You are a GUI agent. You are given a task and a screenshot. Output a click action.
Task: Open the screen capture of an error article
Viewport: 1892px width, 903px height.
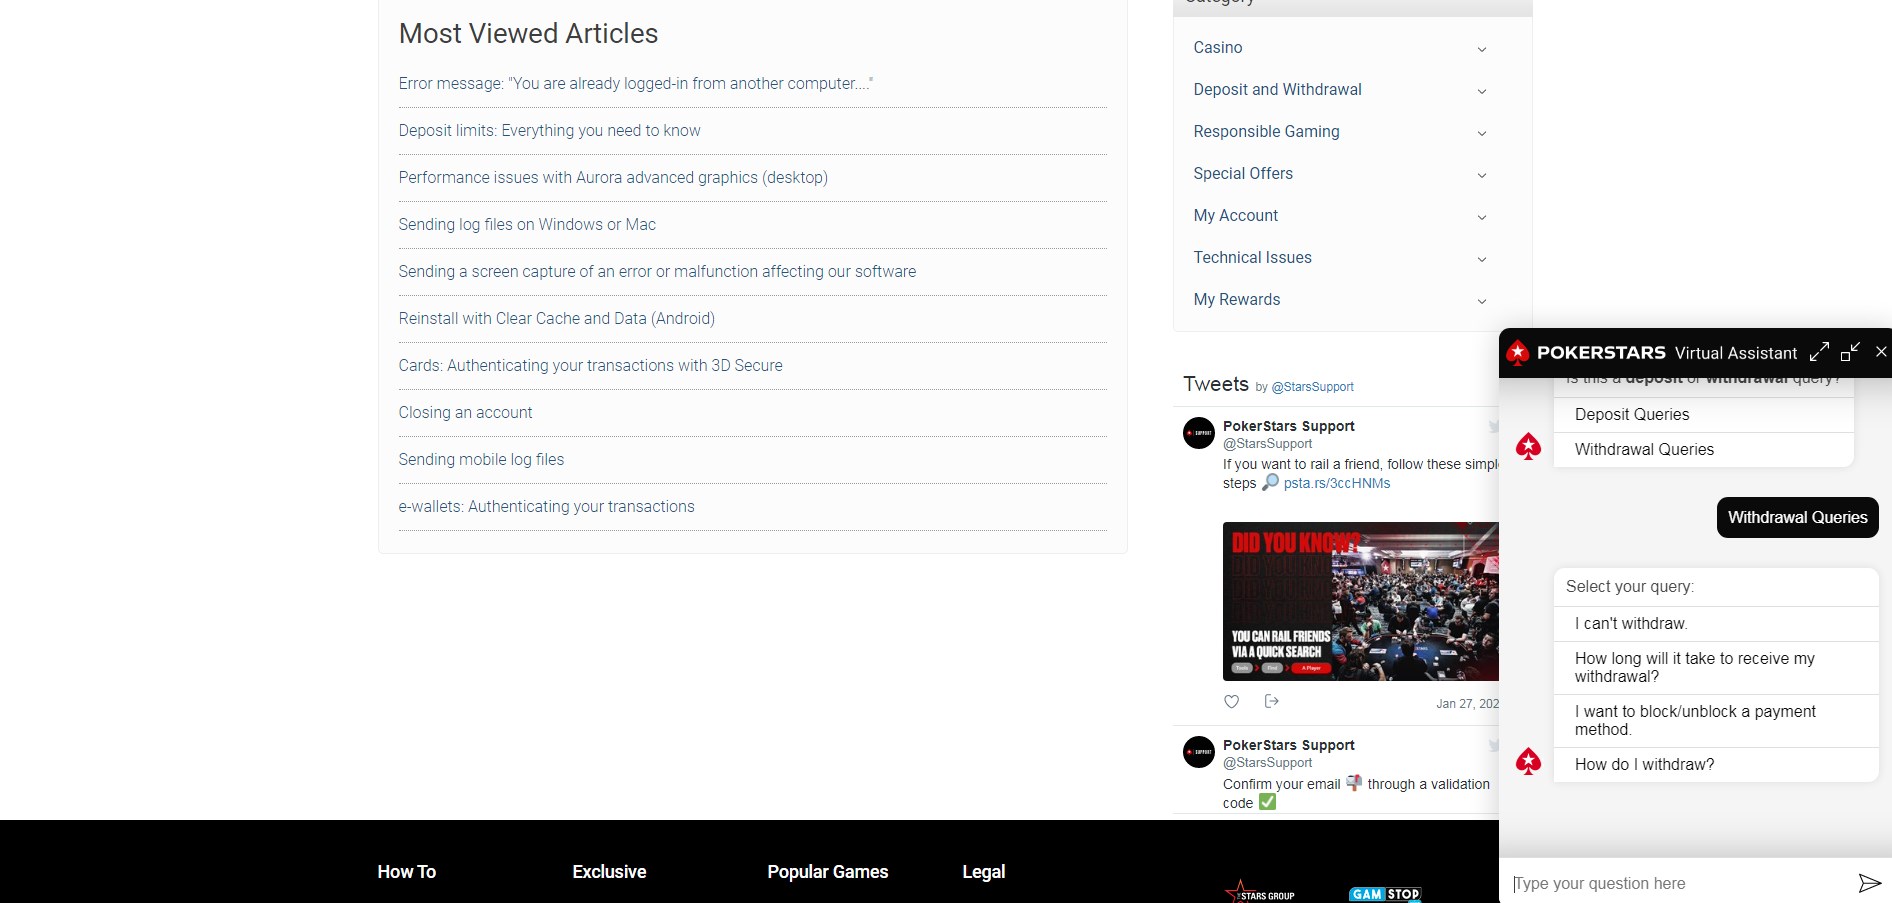[657, 272]
